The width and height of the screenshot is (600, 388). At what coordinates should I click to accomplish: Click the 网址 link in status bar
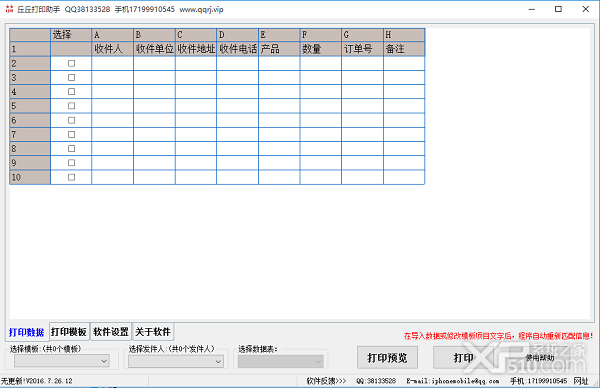click(580, 381)
